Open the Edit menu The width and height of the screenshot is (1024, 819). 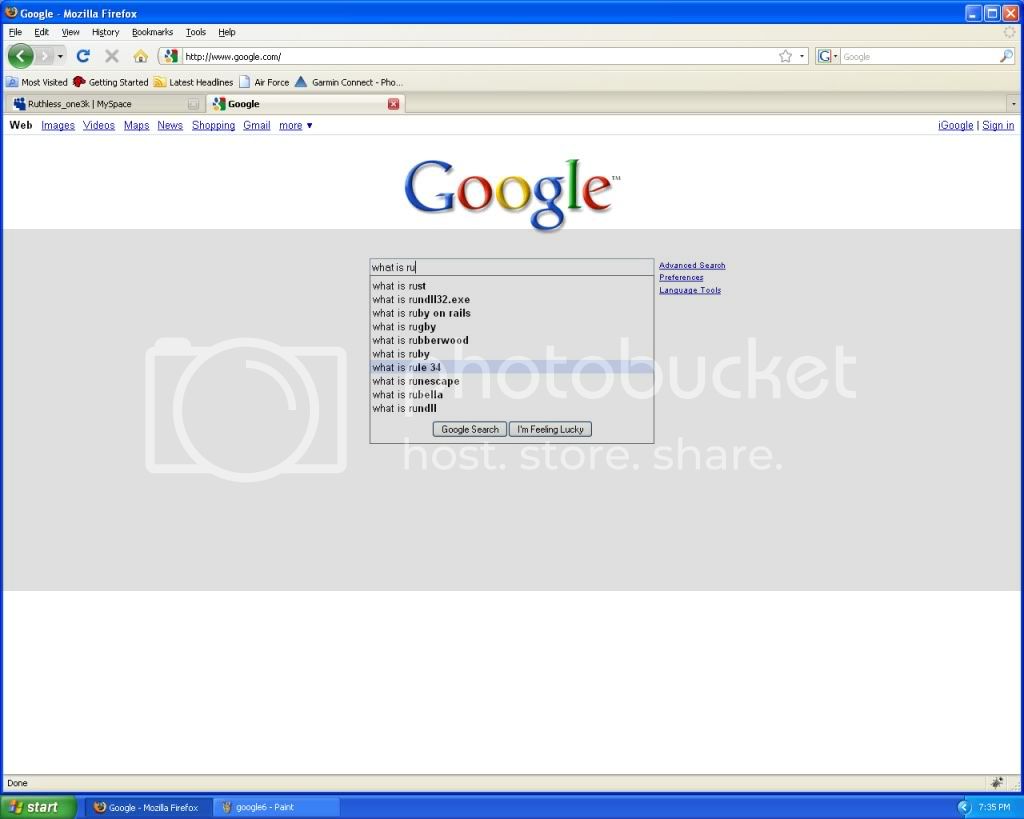(x=41, y=32)
